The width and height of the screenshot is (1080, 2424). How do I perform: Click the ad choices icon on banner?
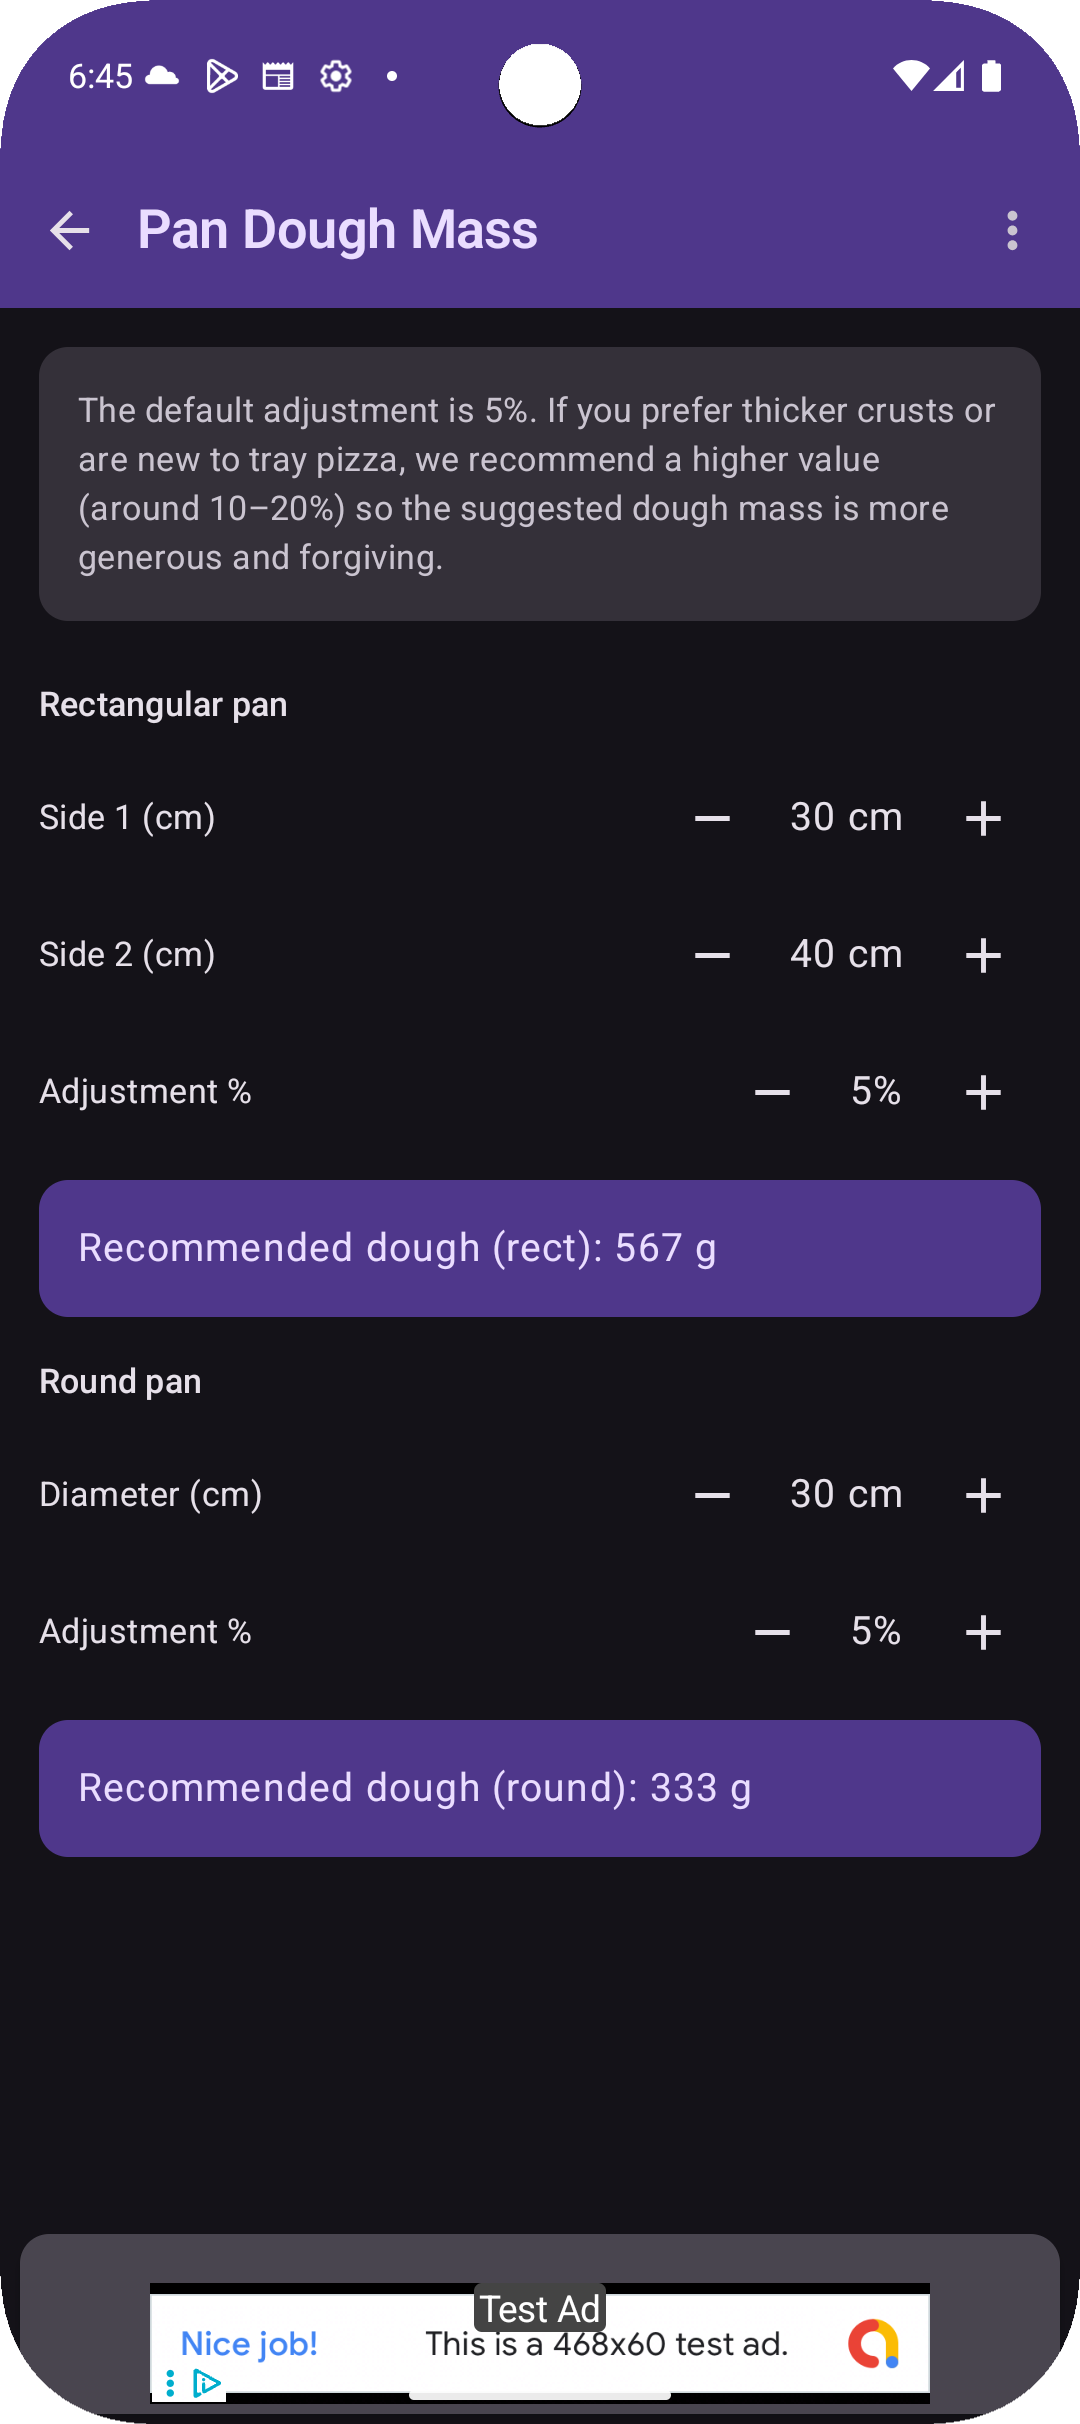click(205, 2384)
